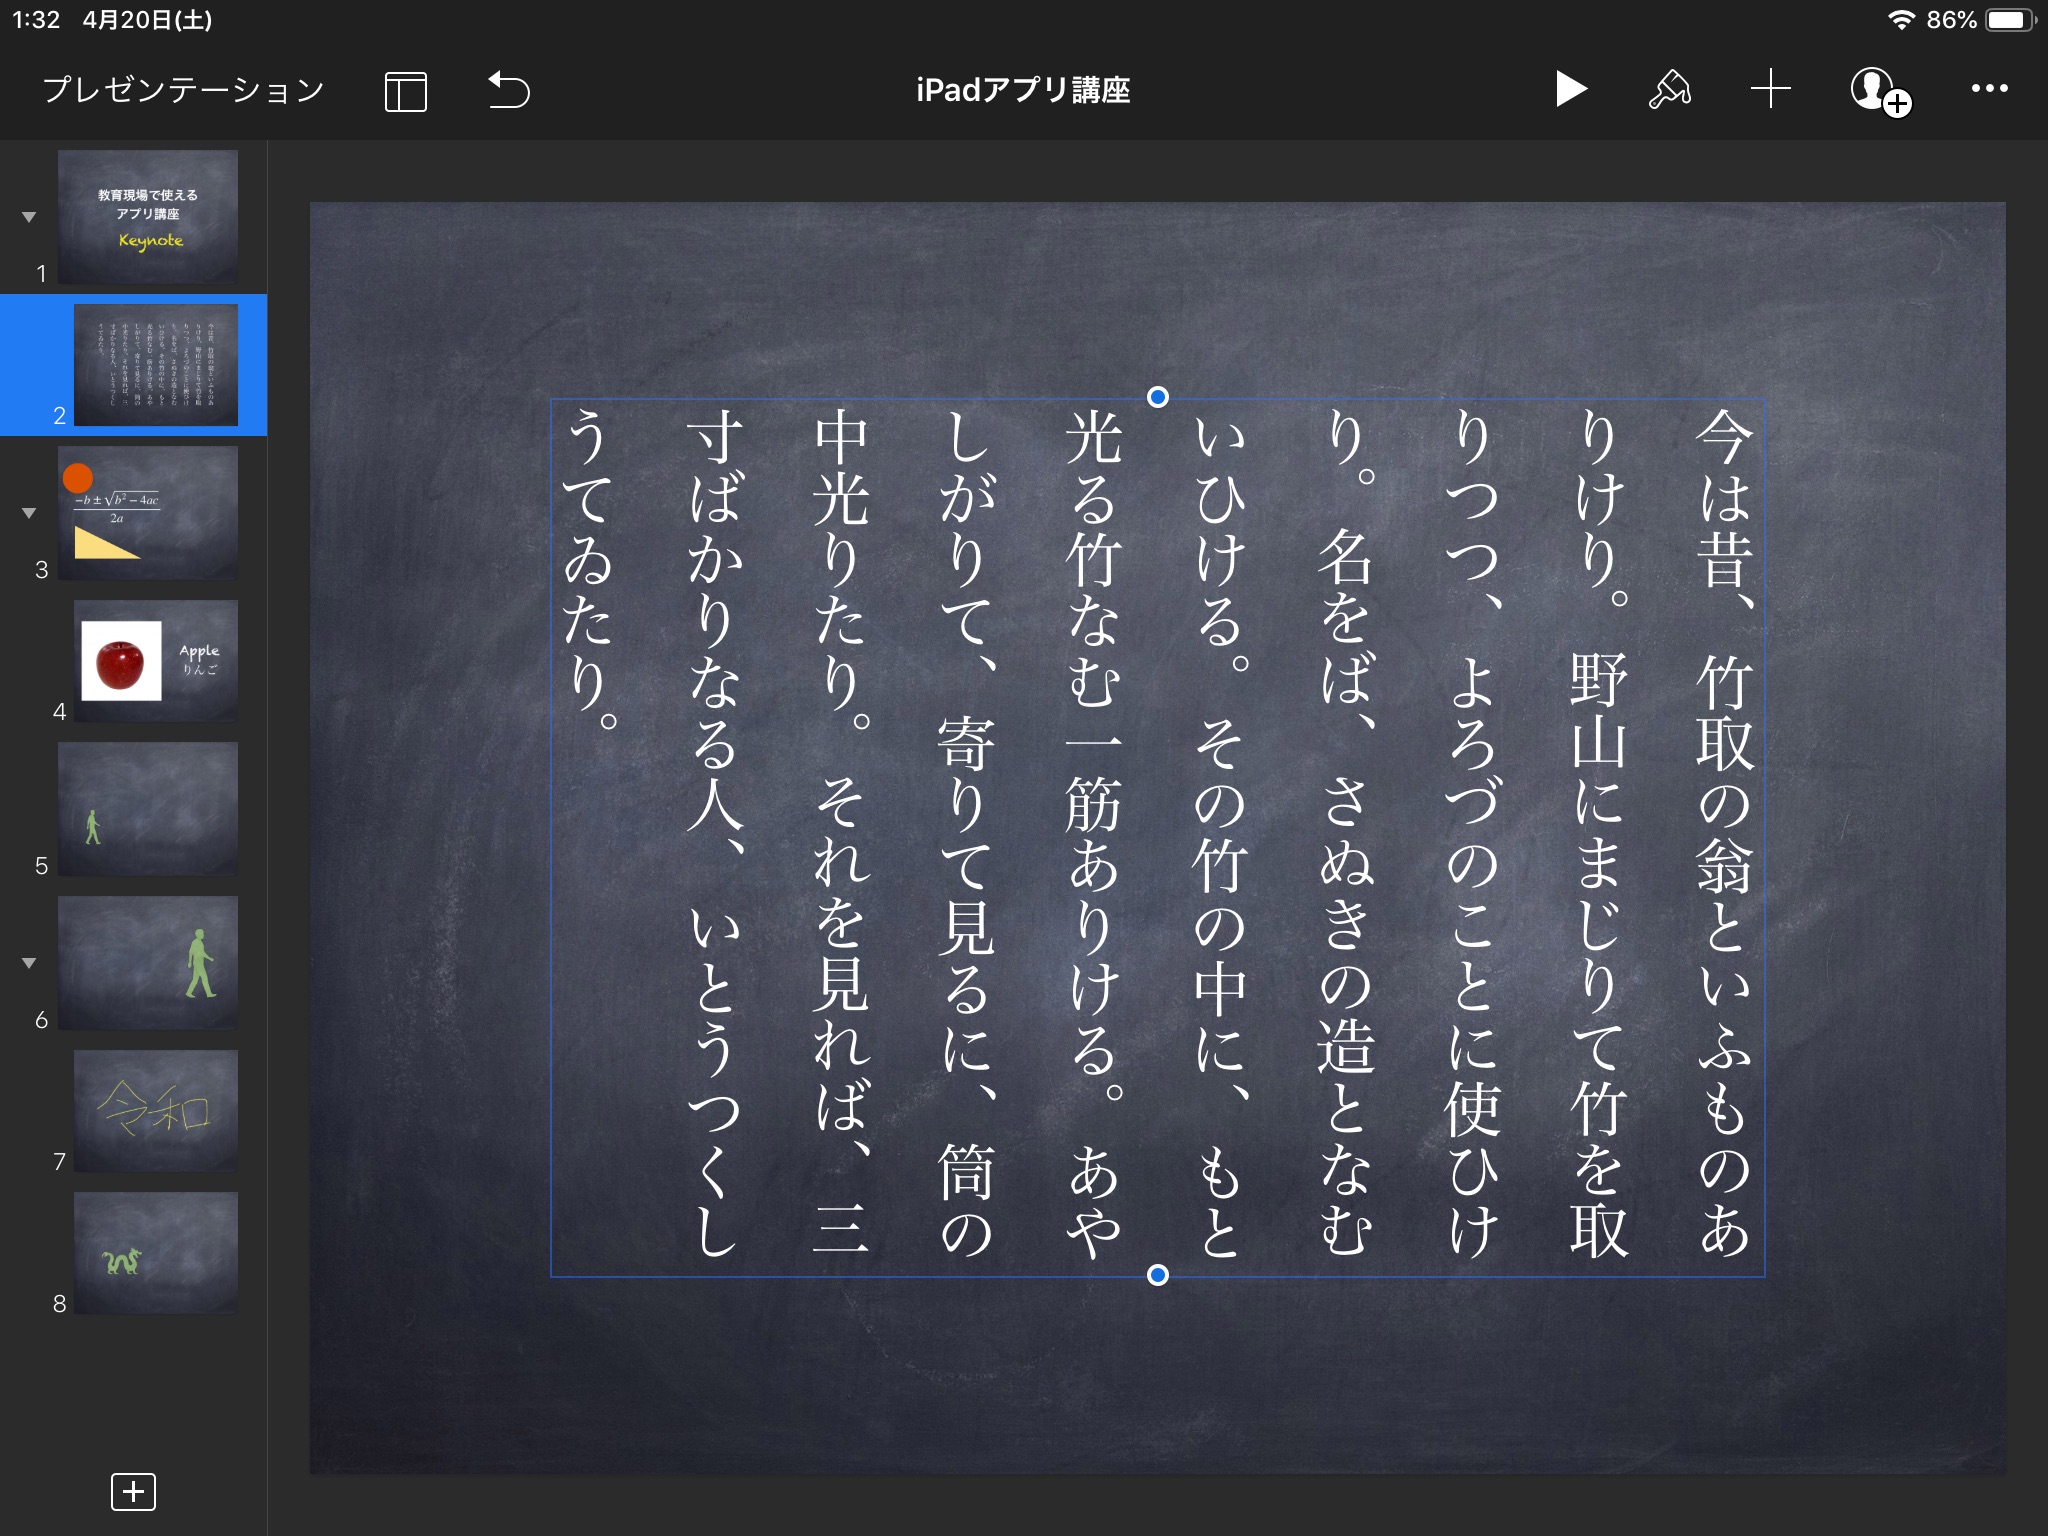Expand slide 6 section arrow
Viewport: 2048px width, 1536px height.
(27, 963)
